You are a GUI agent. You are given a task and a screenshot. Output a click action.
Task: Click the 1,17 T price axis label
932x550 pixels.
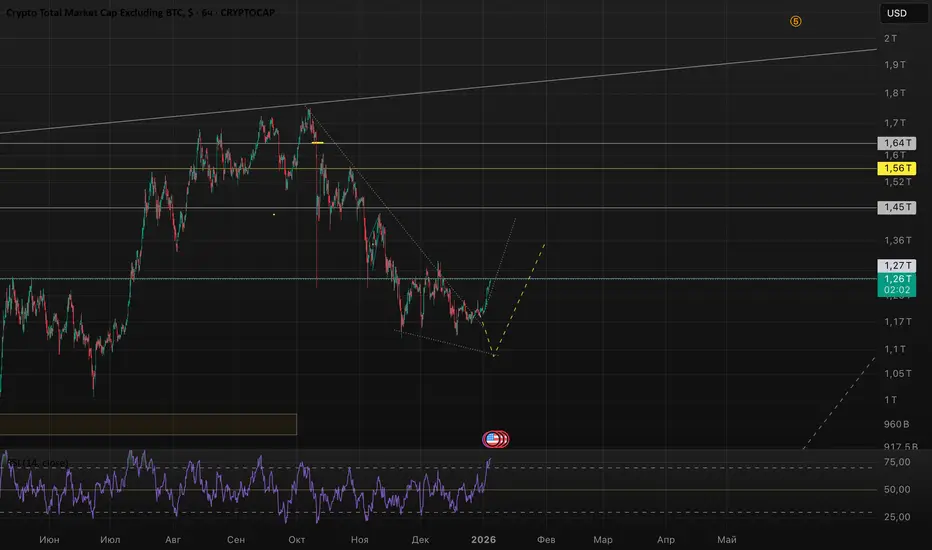pyautogui.click(x=897, y=321)
